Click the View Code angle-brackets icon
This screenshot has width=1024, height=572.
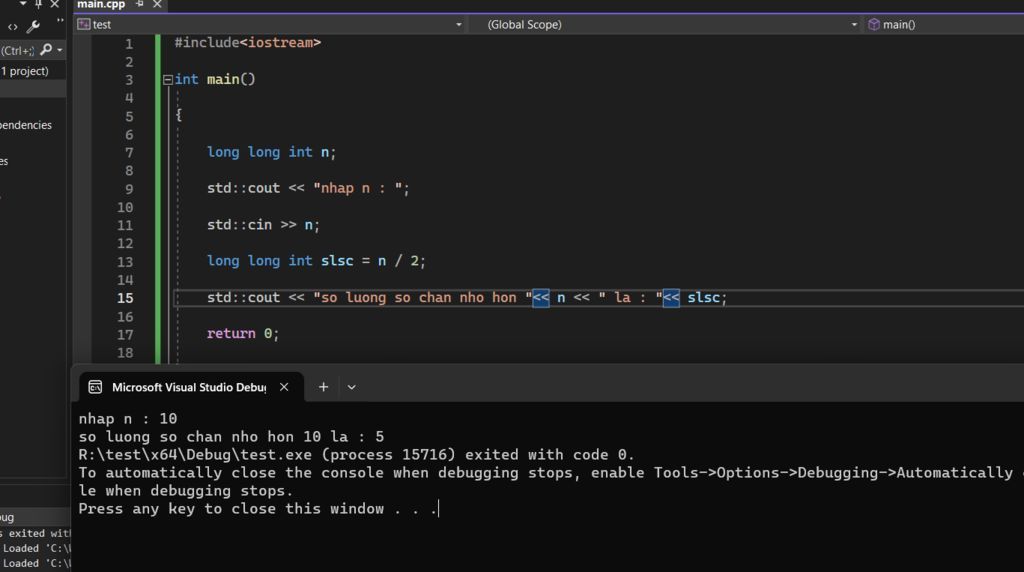[x=12, y=27]
